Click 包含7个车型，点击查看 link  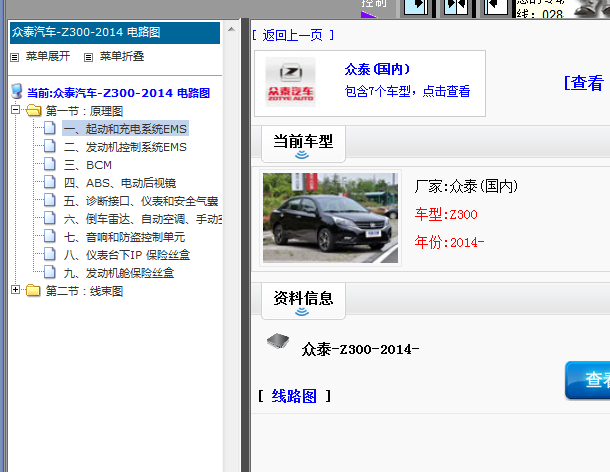click(407, 91)
